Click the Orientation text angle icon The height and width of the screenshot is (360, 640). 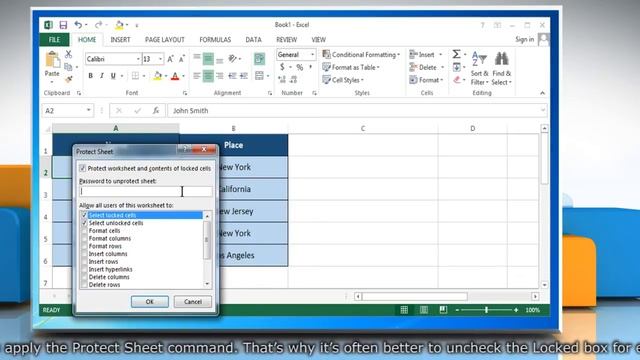pos(233,59)
